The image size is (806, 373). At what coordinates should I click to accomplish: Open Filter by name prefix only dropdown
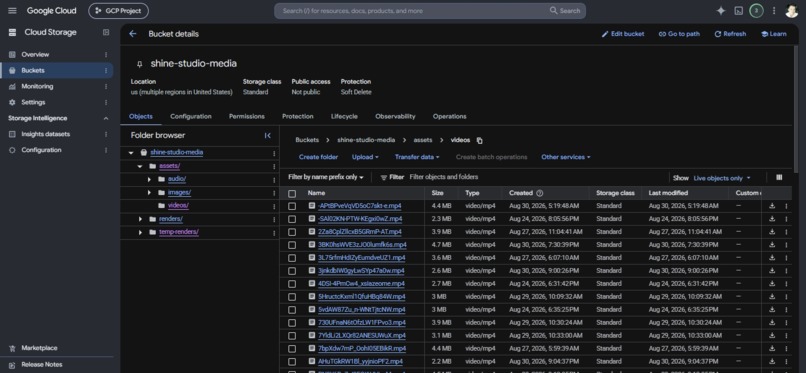(326, 177)
